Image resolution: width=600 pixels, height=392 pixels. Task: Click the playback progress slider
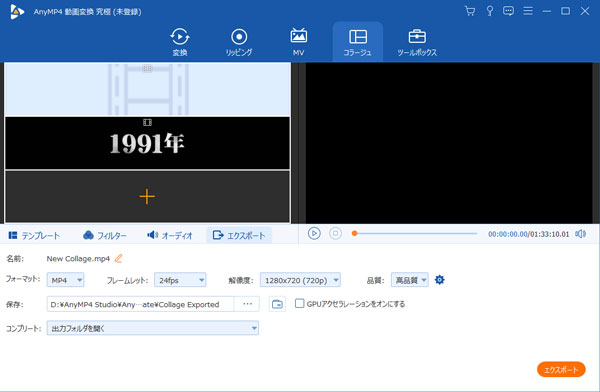pyautogui.click(x=415, y=233)
